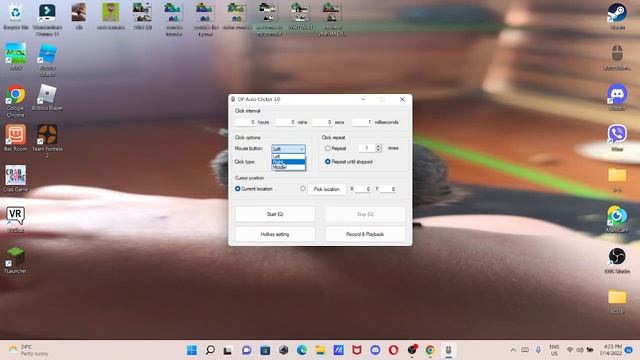Viewport: 640px width, 360px height.
Task: Click the Y coordinate field
Action: 388,189
